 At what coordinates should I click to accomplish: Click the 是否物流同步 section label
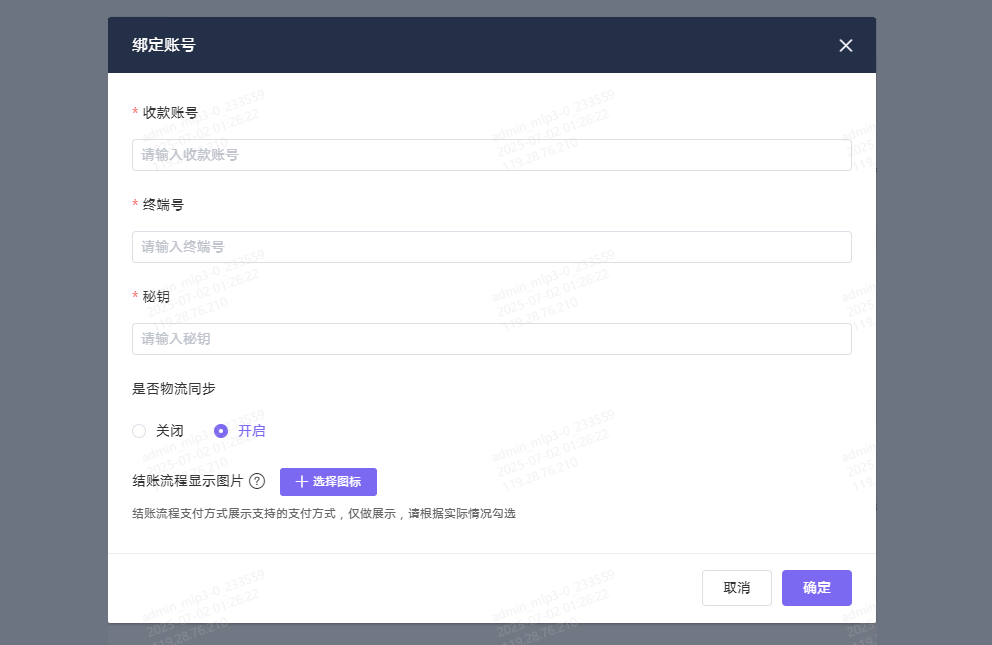pyautogui.click(x=173, y=389)
